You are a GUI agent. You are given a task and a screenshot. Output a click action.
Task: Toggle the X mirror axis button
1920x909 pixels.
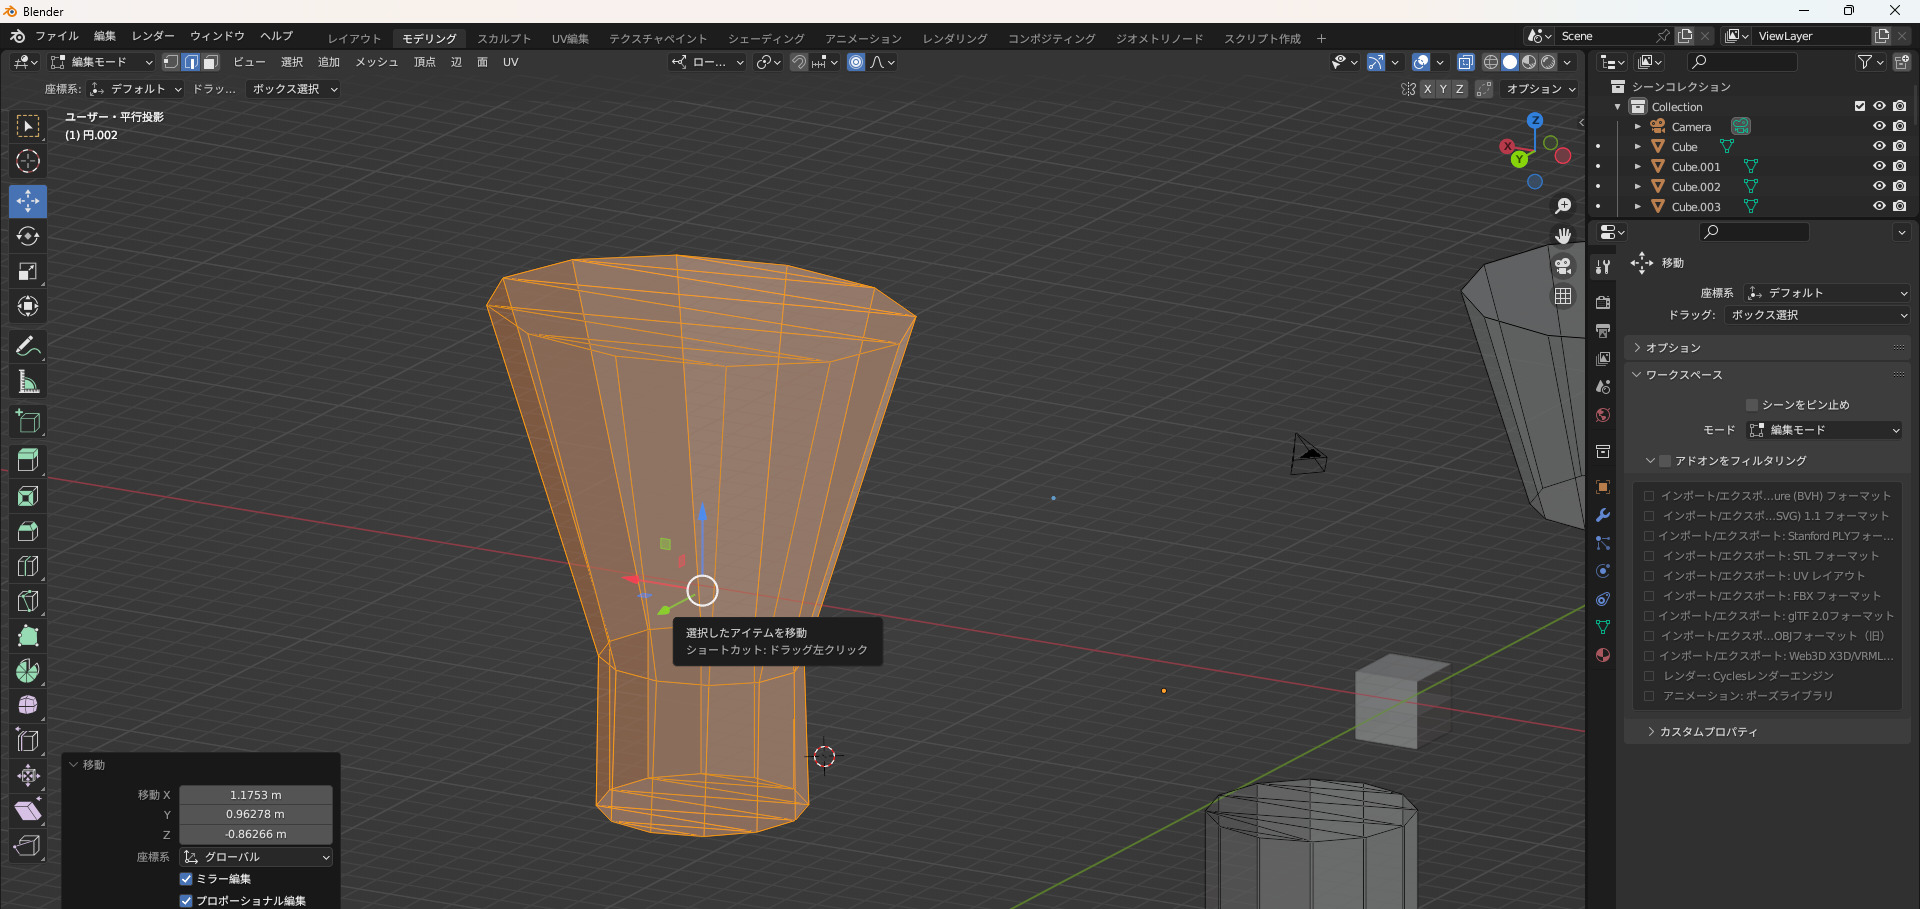1427,89
